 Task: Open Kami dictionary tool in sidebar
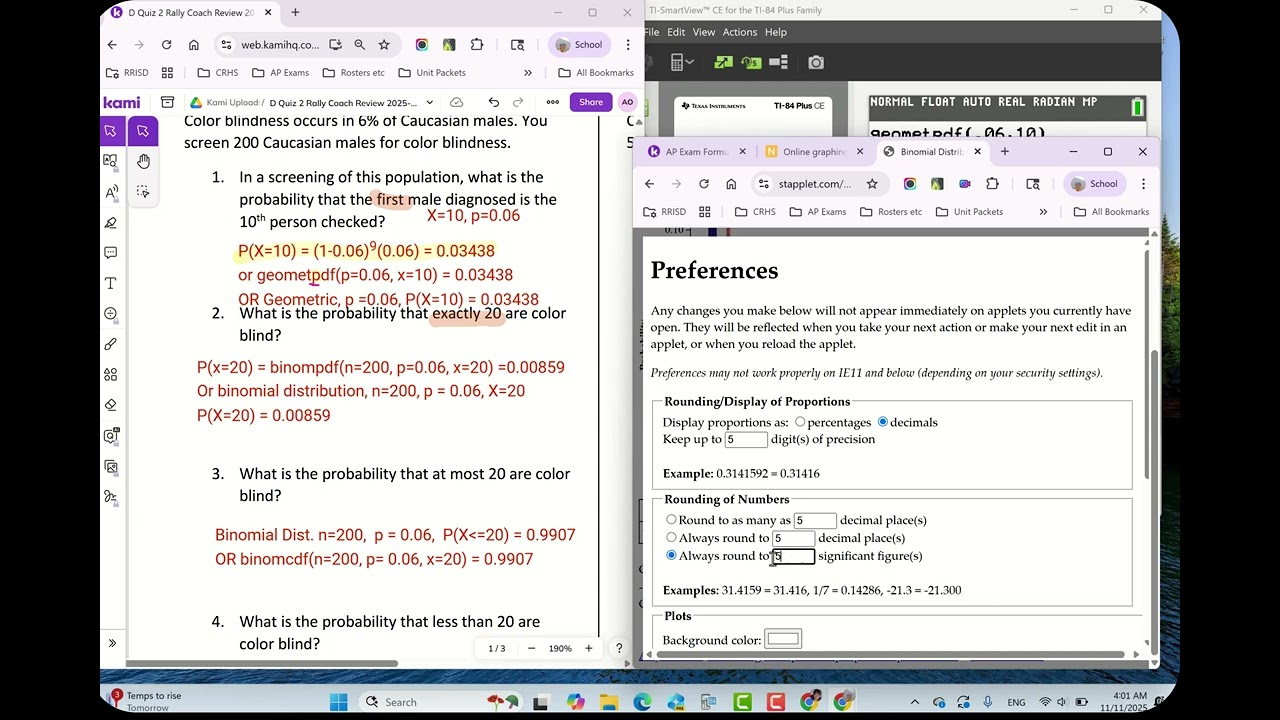(x=110, y=161)
